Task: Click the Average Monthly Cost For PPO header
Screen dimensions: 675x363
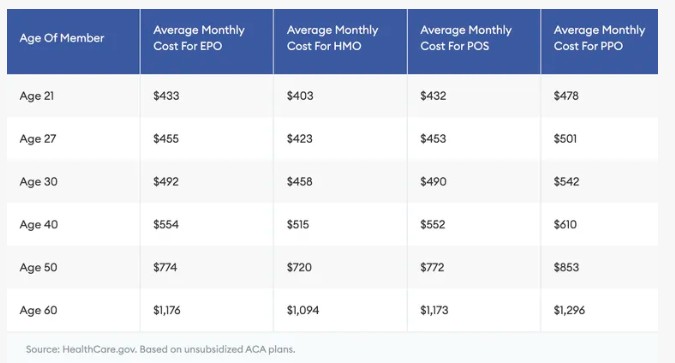Action: (x=599, y=38)
